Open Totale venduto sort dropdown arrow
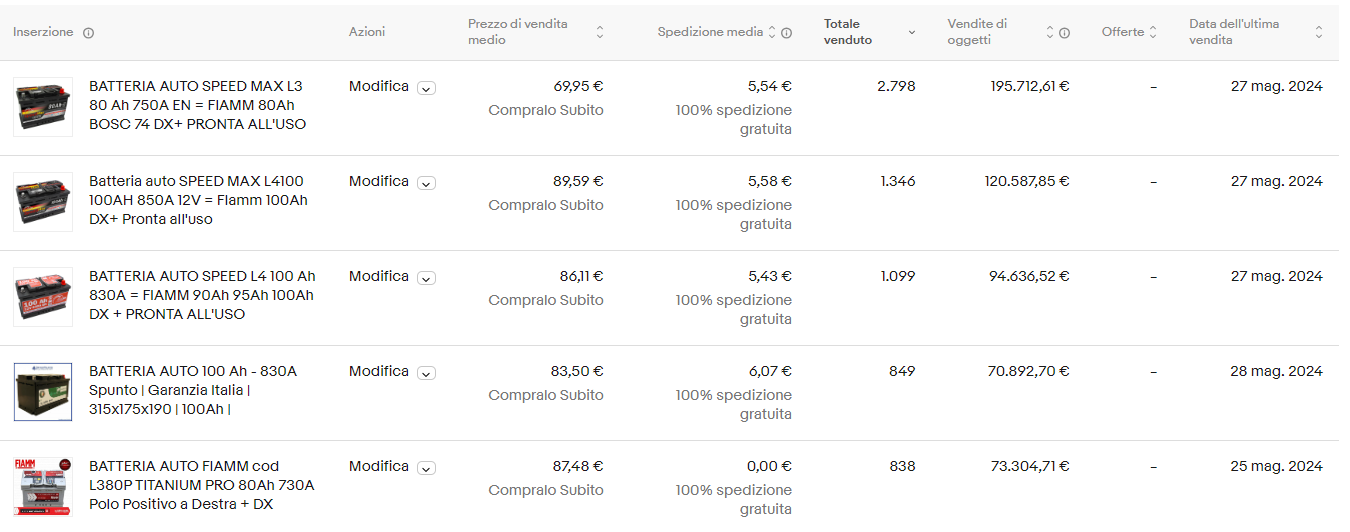This screenshot has width=1350, height=532. [912, 33]
